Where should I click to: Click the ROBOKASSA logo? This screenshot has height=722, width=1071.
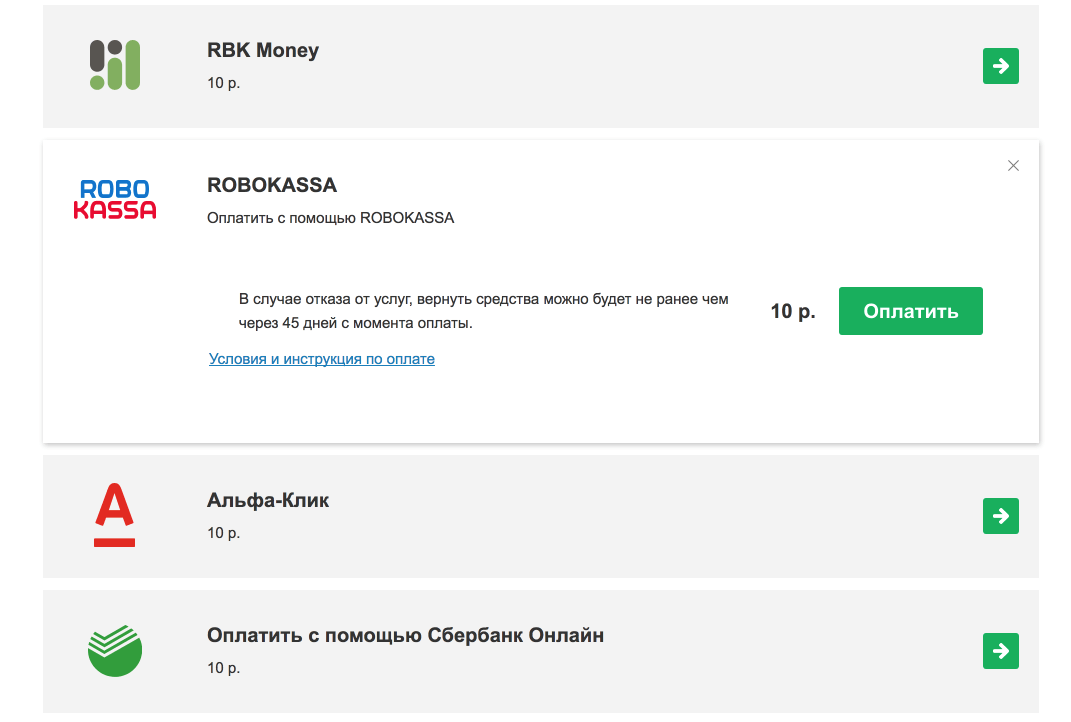(x=115, y=199)
